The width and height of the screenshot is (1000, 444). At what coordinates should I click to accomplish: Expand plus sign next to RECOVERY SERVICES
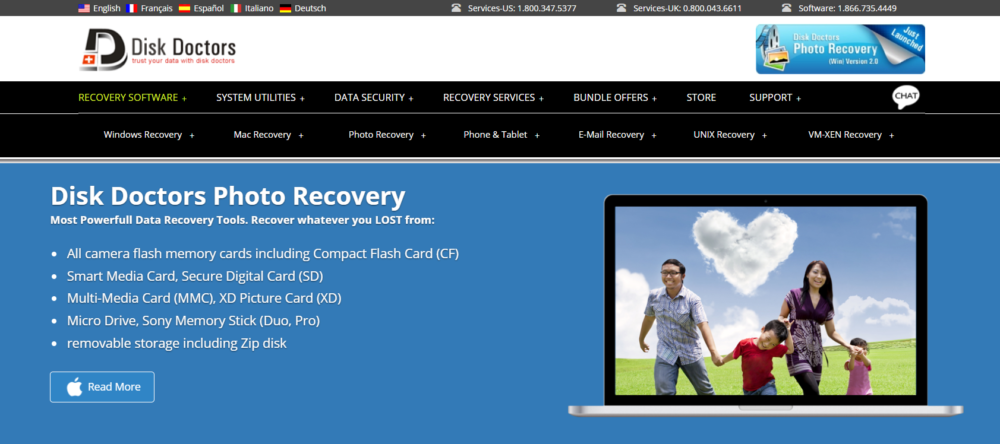[541, 99]
